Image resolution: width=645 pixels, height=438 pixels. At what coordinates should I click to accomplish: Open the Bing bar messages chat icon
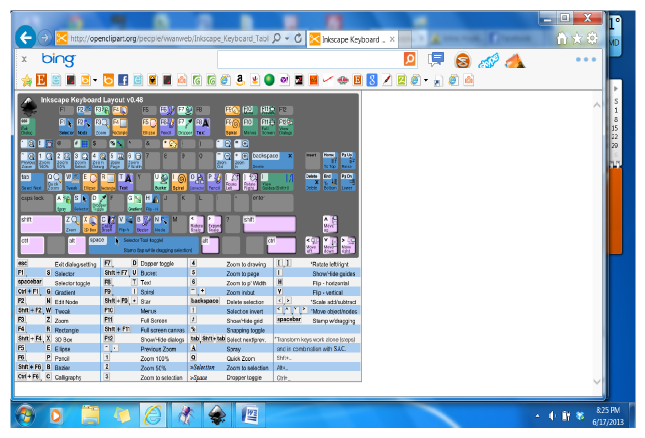(436, 60)
